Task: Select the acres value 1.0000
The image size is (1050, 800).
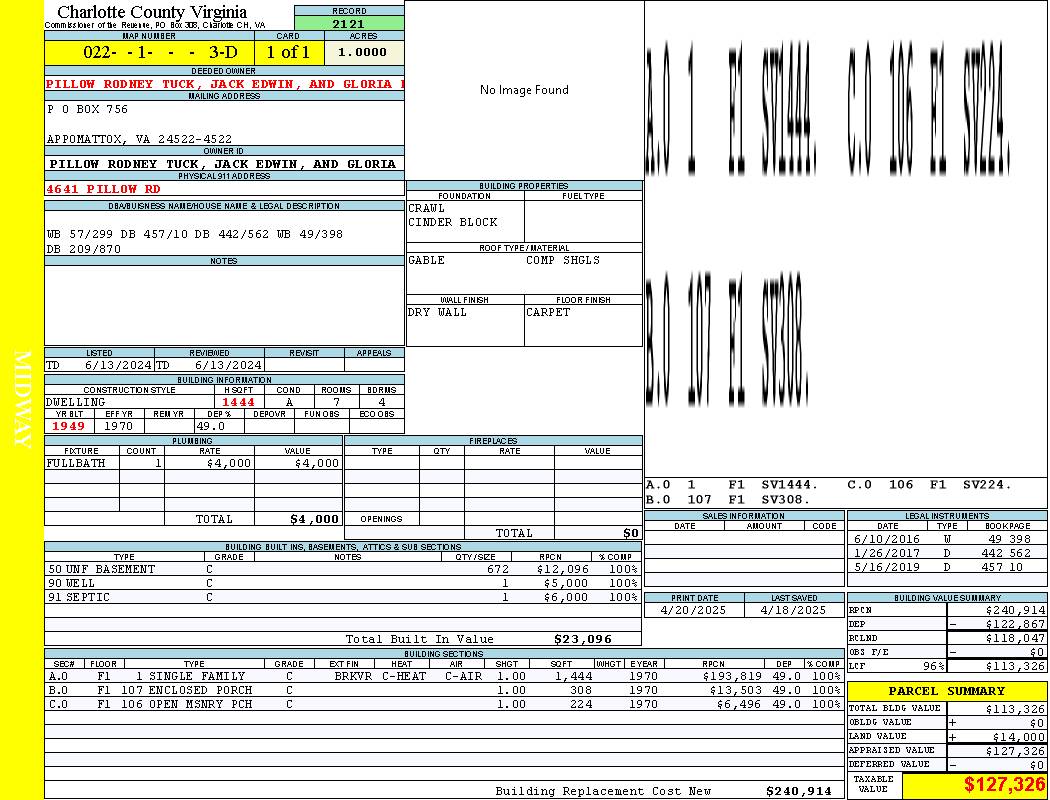Action: click(x=363, y=52)
